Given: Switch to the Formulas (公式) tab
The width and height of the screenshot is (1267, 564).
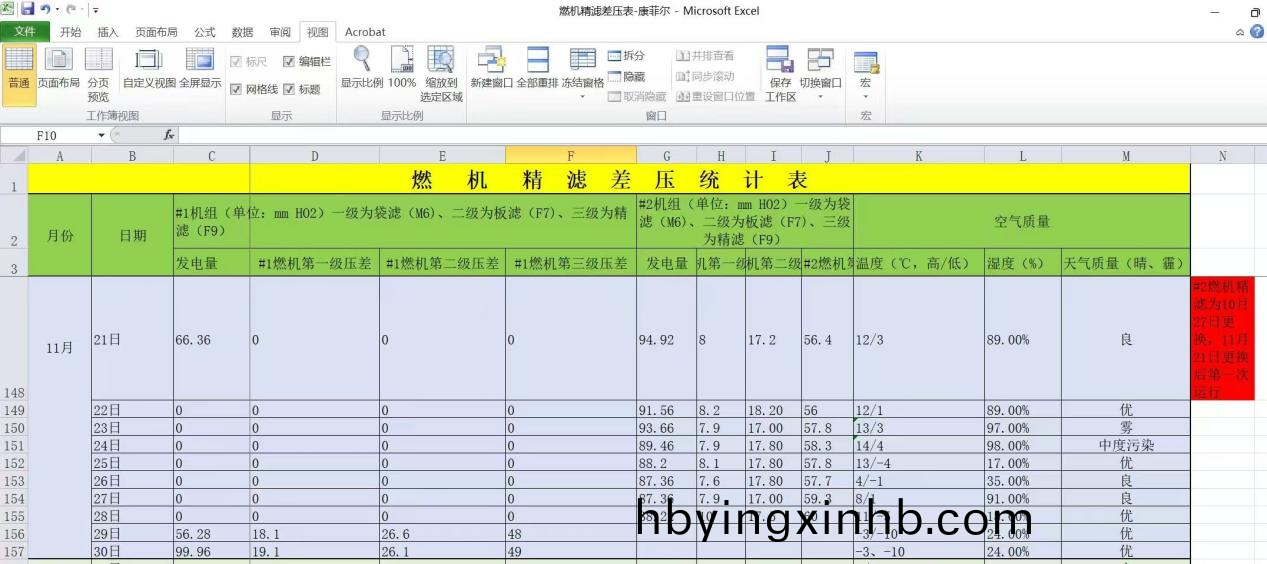Looking at the screenshot, I should [205, 32].
